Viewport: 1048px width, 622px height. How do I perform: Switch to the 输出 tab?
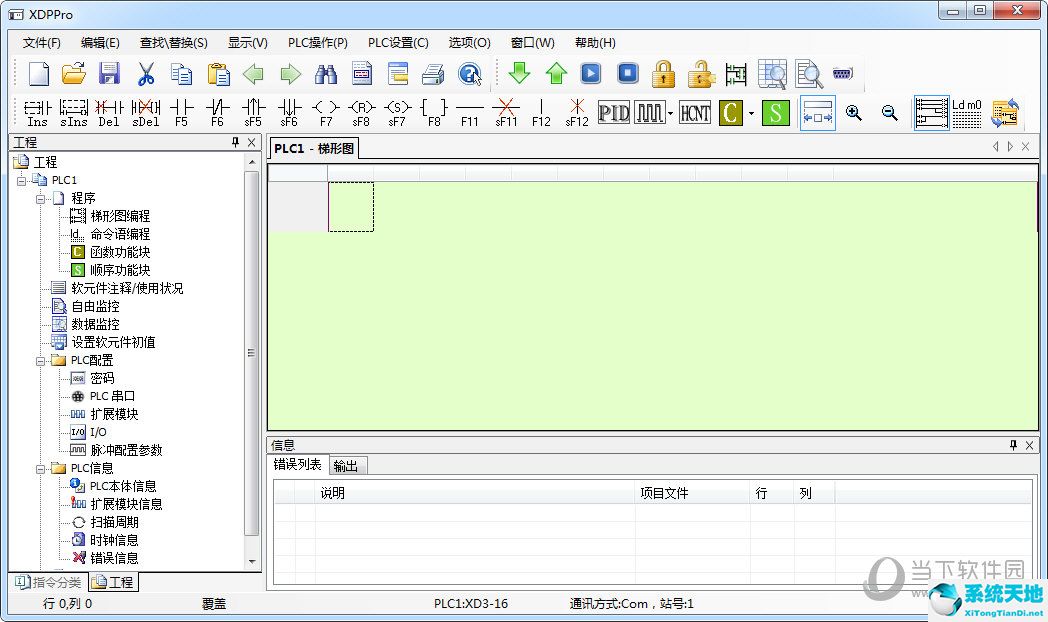[x=346, y=466]
